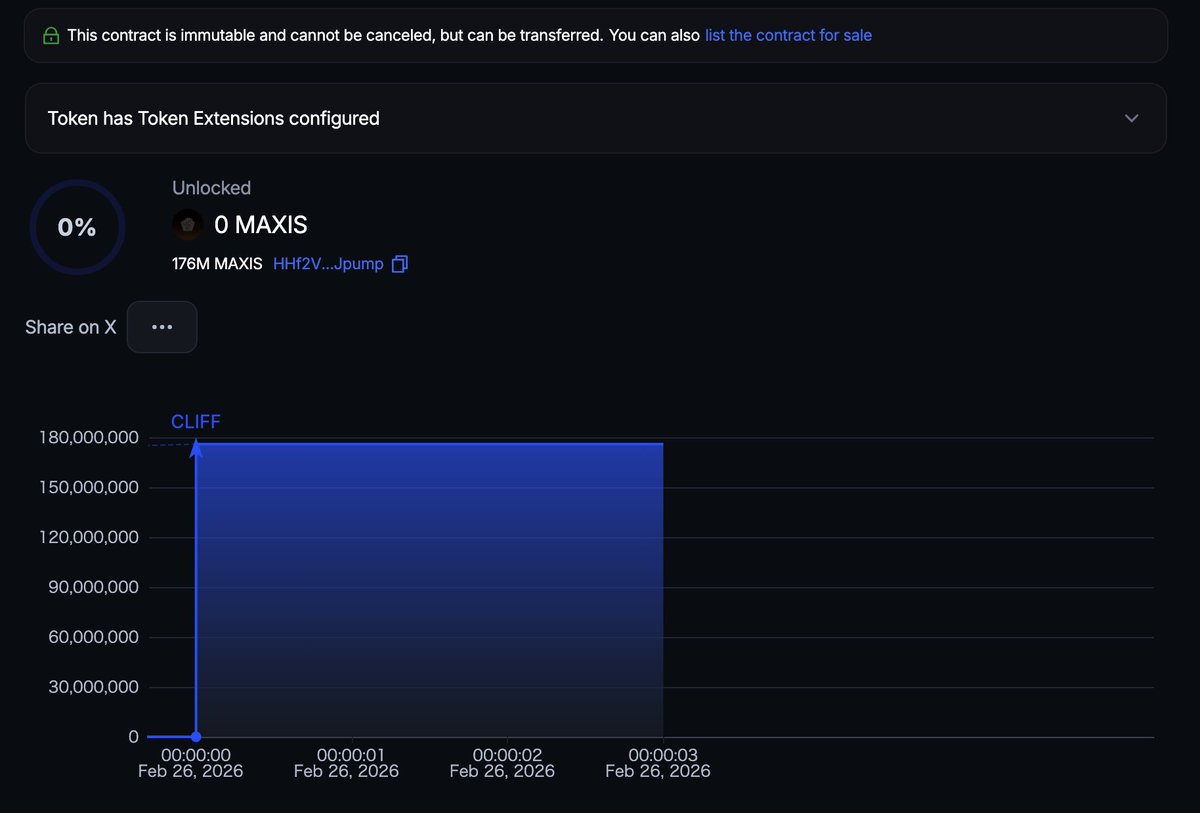Select the 176M MAXIS total amount text
Screen dimensions: 1200x813
pyautogui.click(x=217, y=263)
